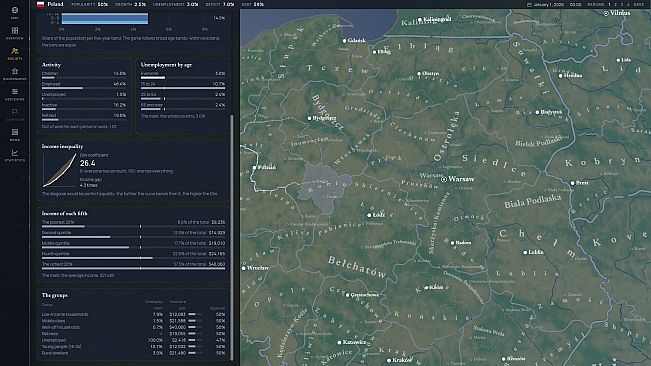Click the Rural dwellers group row
The width and height of the screenshot is (651, 366).
click(133, 353)
